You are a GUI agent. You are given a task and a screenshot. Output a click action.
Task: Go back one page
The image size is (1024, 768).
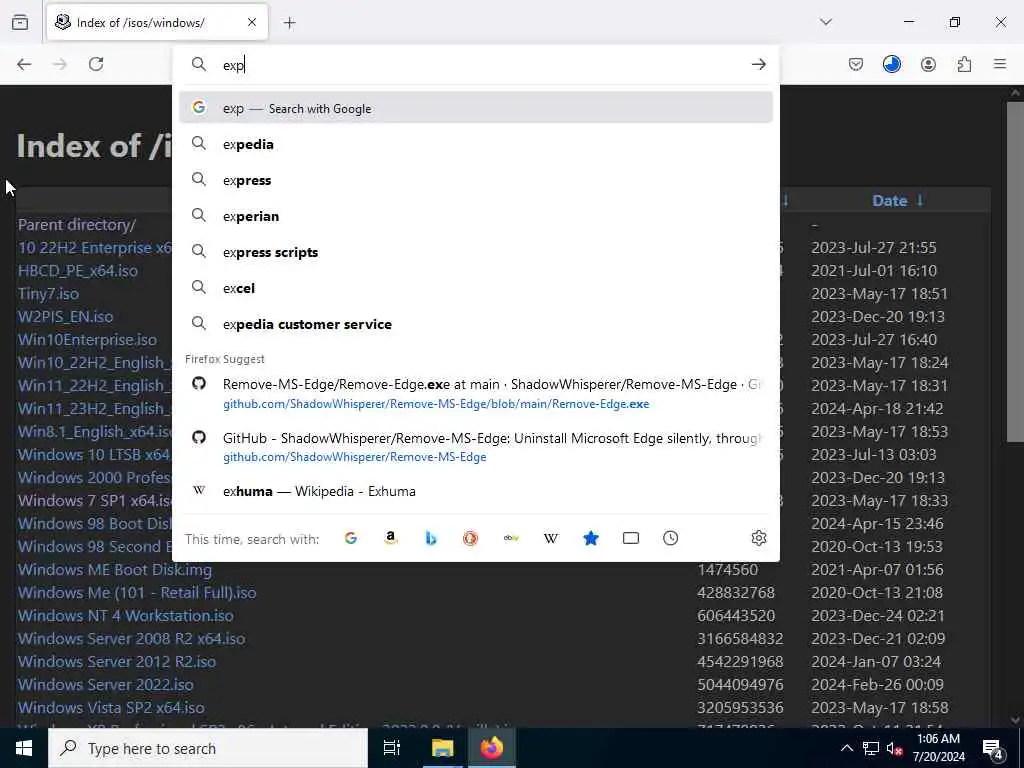24,64
